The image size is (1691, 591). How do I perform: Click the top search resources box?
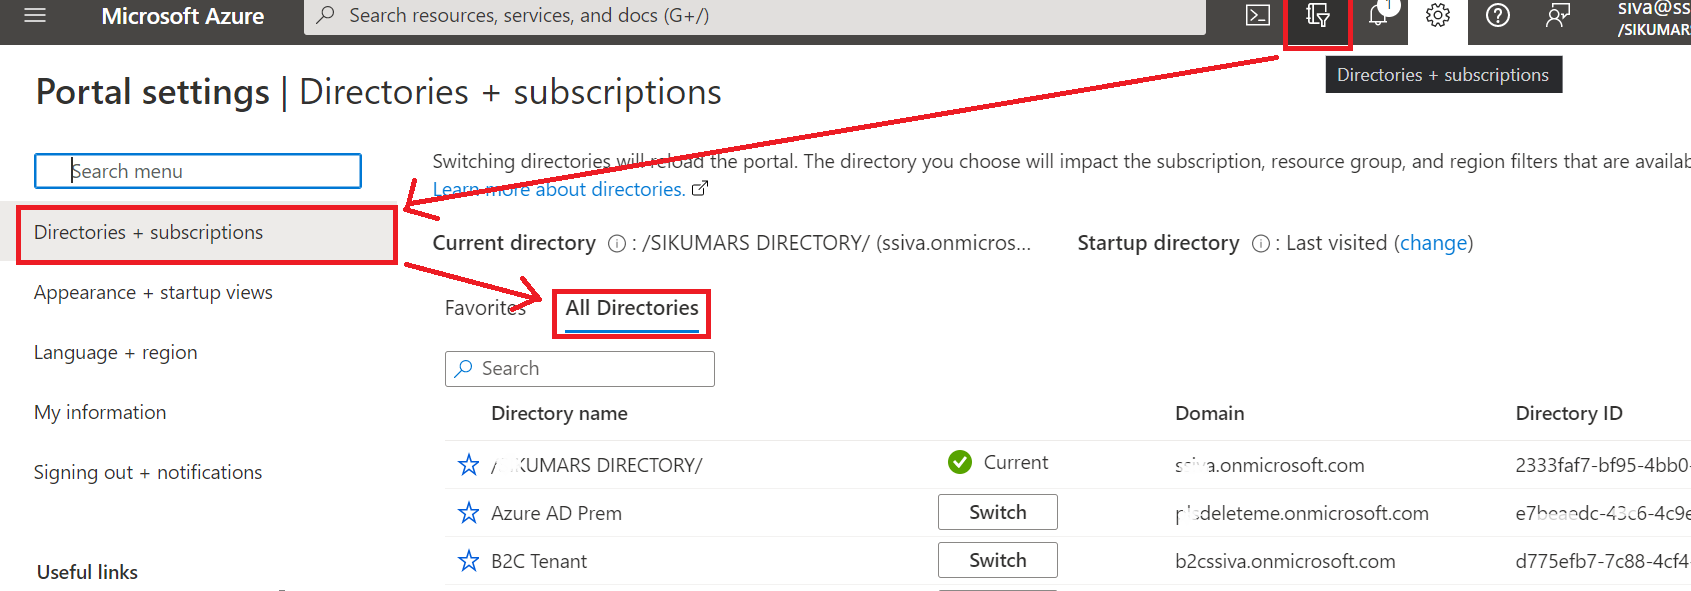coord(755,16)
